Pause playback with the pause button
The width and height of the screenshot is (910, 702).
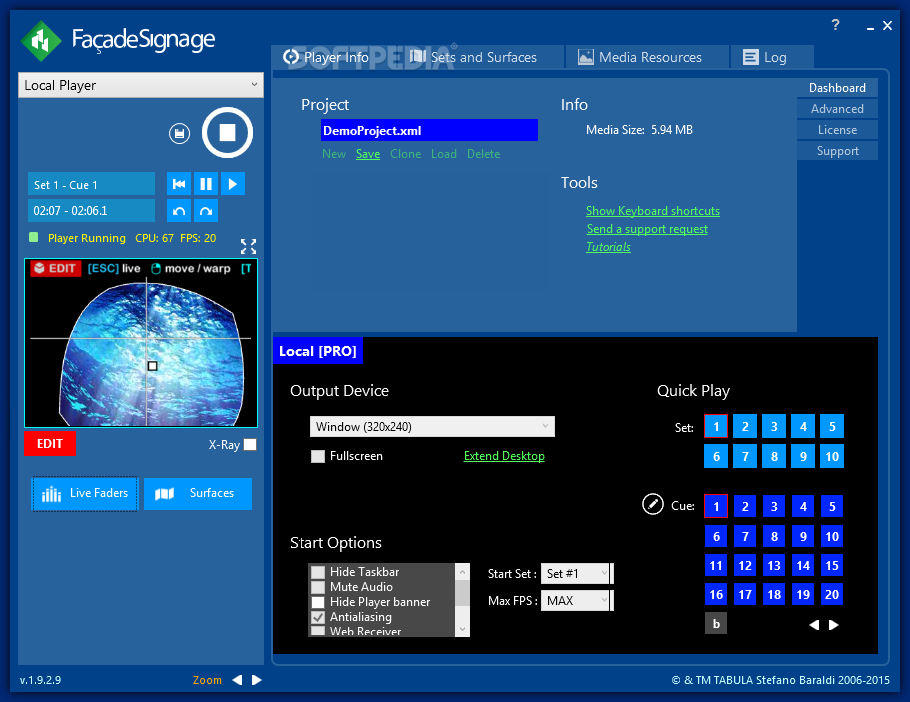205,184
